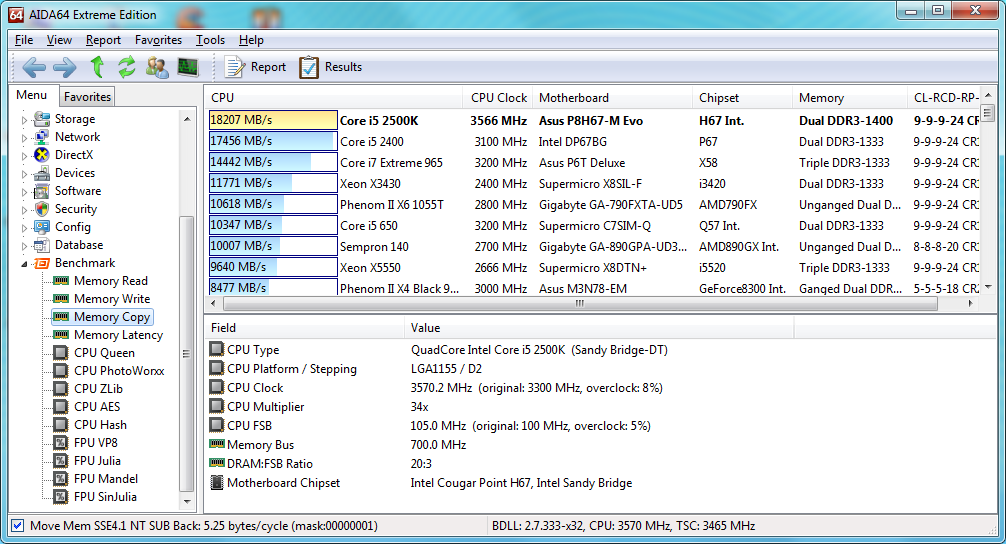The height and width of the screenshot is (544, 1006).
Task: Click the 14442 MB/s result bar
Action: pos(273,162)
